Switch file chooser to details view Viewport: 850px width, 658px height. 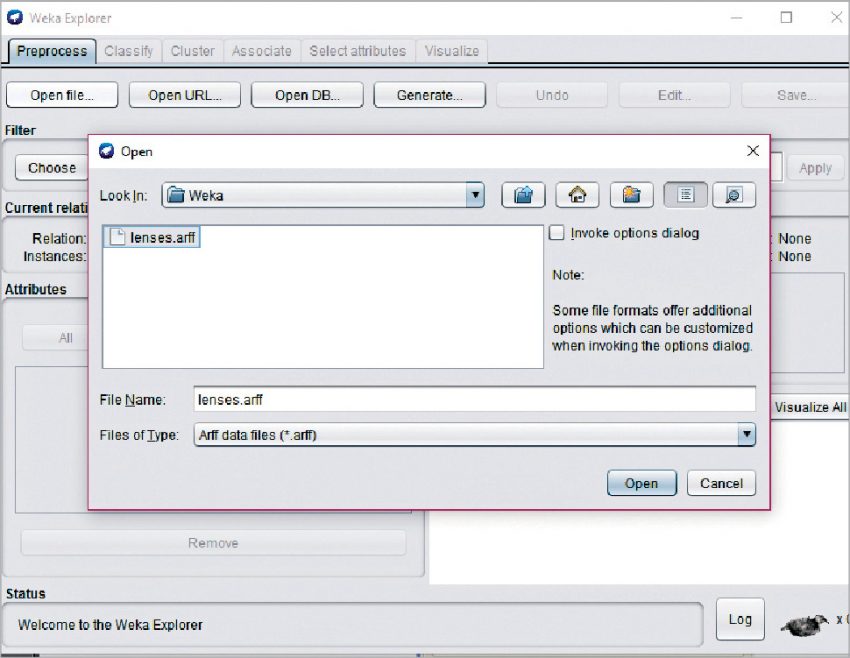click(x=734, y=194)
